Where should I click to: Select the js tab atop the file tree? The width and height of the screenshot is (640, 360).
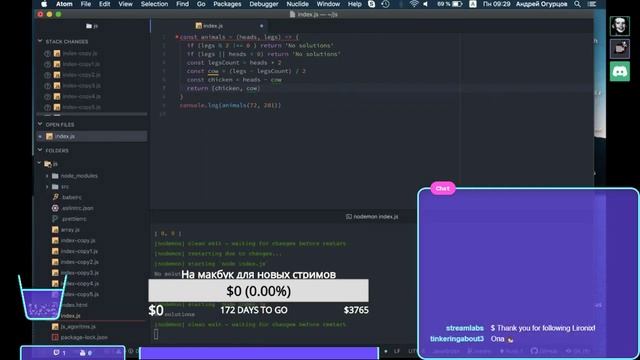pyautogui.click(x=92, y=26)
